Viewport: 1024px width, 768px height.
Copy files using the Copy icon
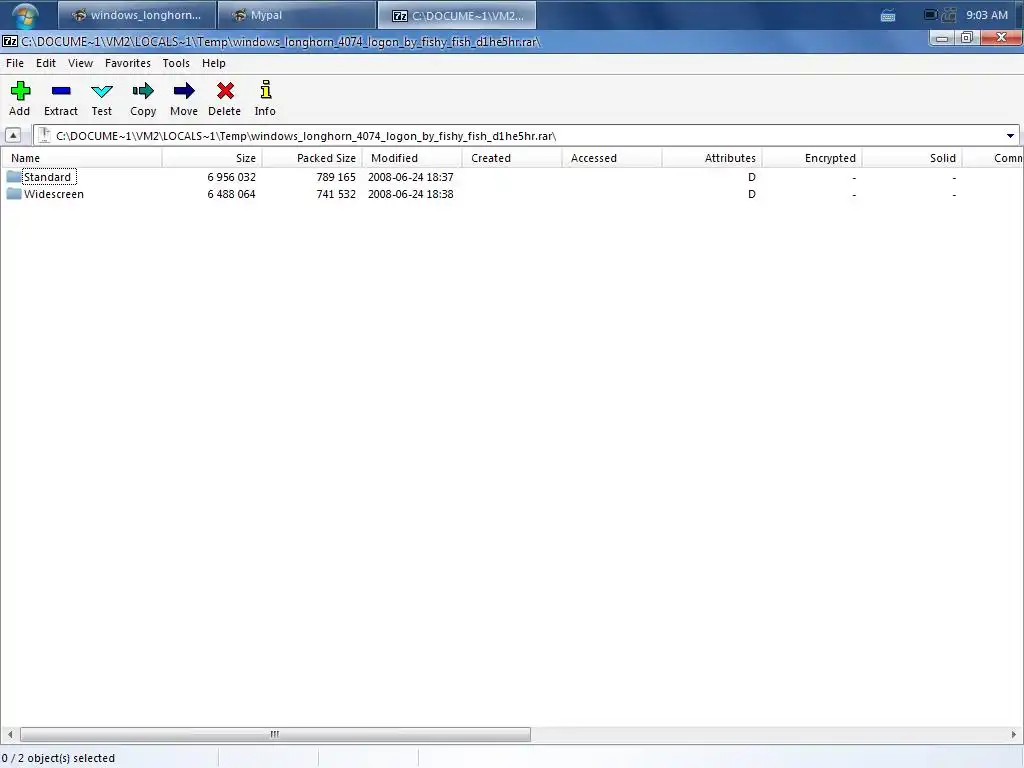click(143, 91)
